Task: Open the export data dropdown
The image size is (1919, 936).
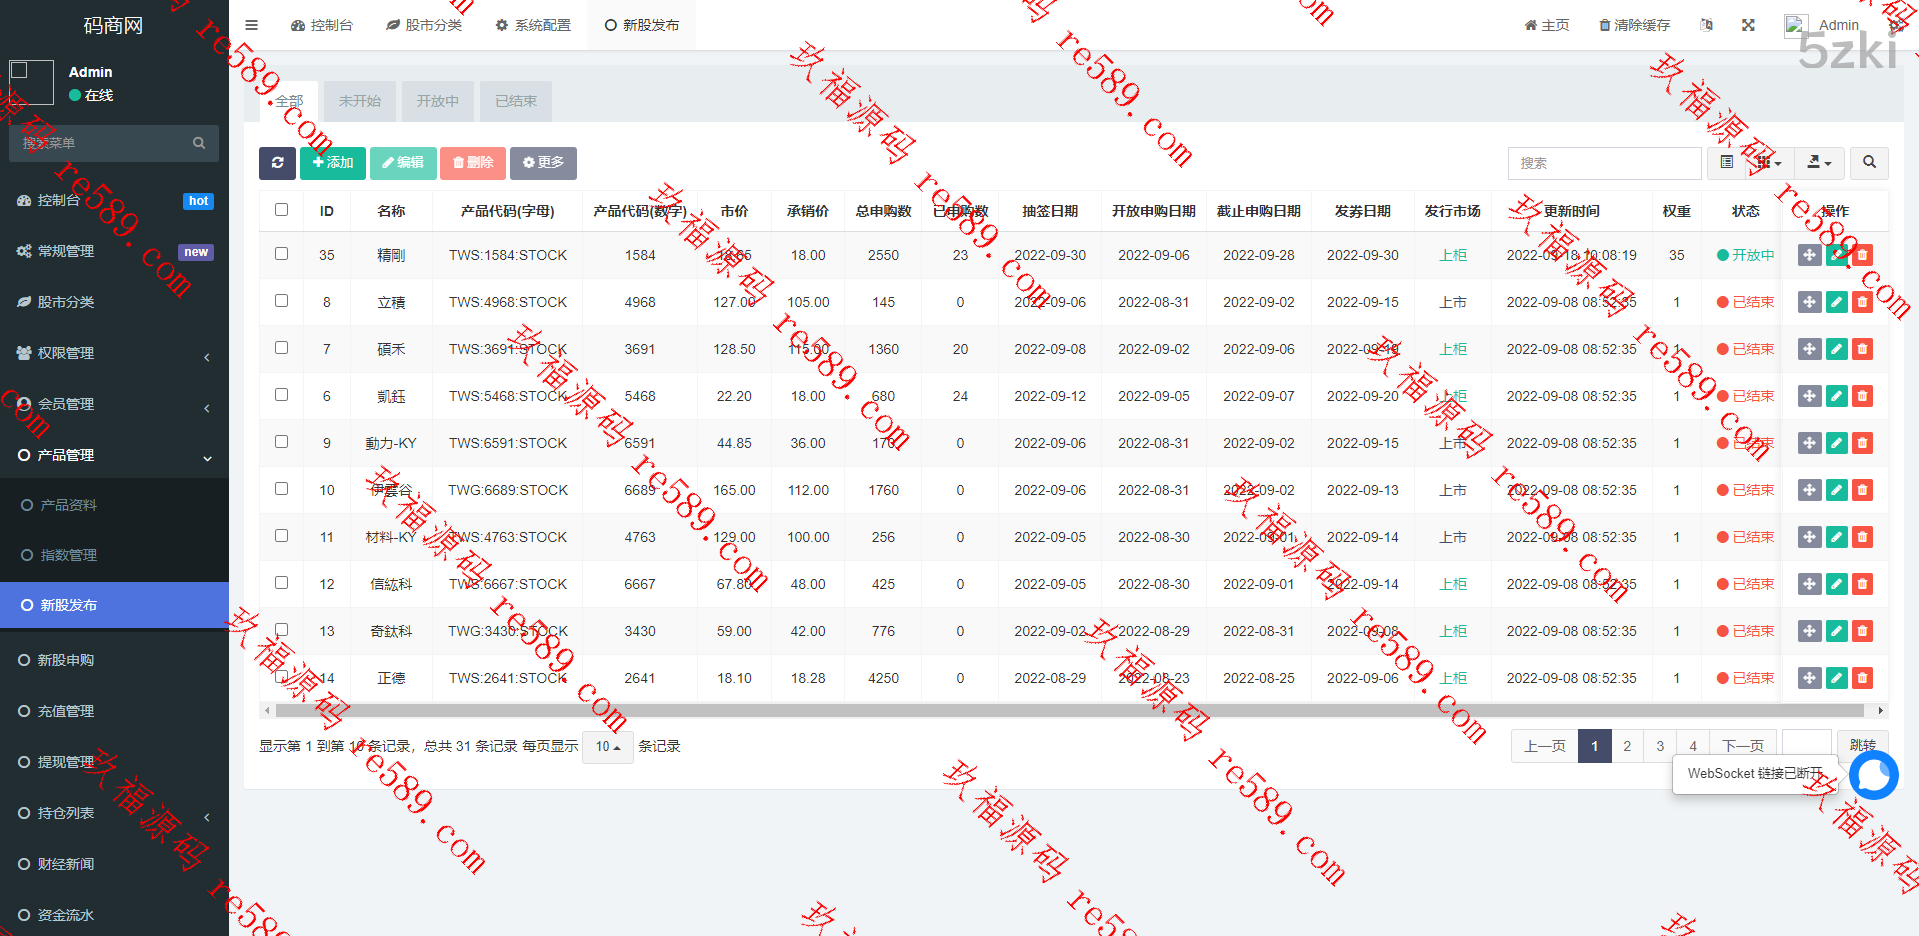Action: (1819, 163)
